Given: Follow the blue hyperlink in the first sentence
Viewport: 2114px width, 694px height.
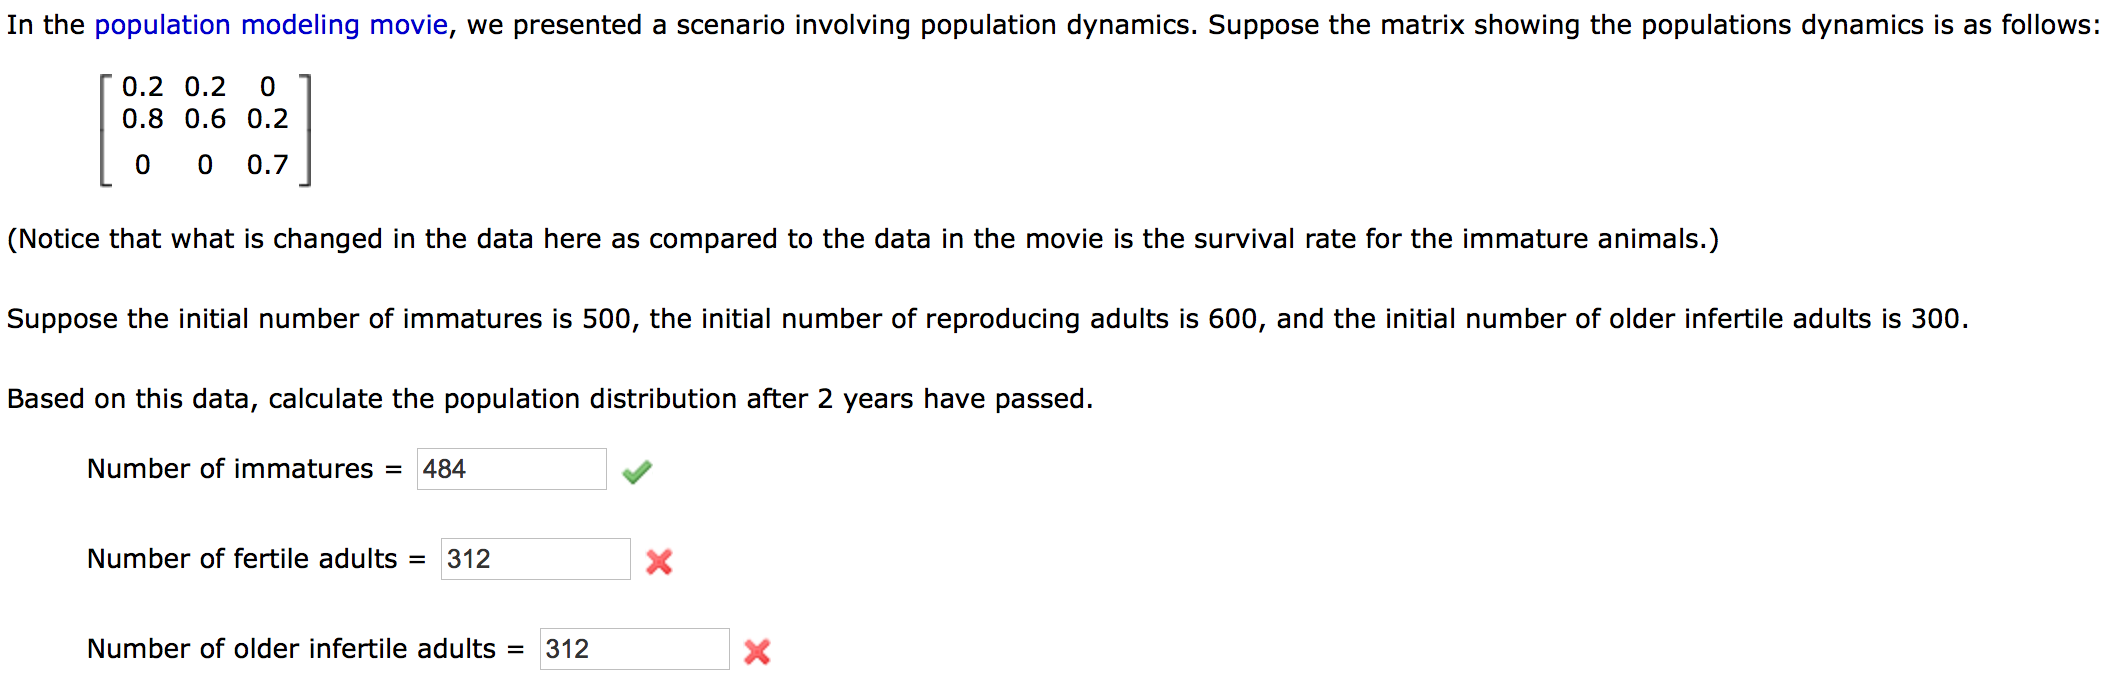Looking at the screenshot, I should tap(268, 24).
